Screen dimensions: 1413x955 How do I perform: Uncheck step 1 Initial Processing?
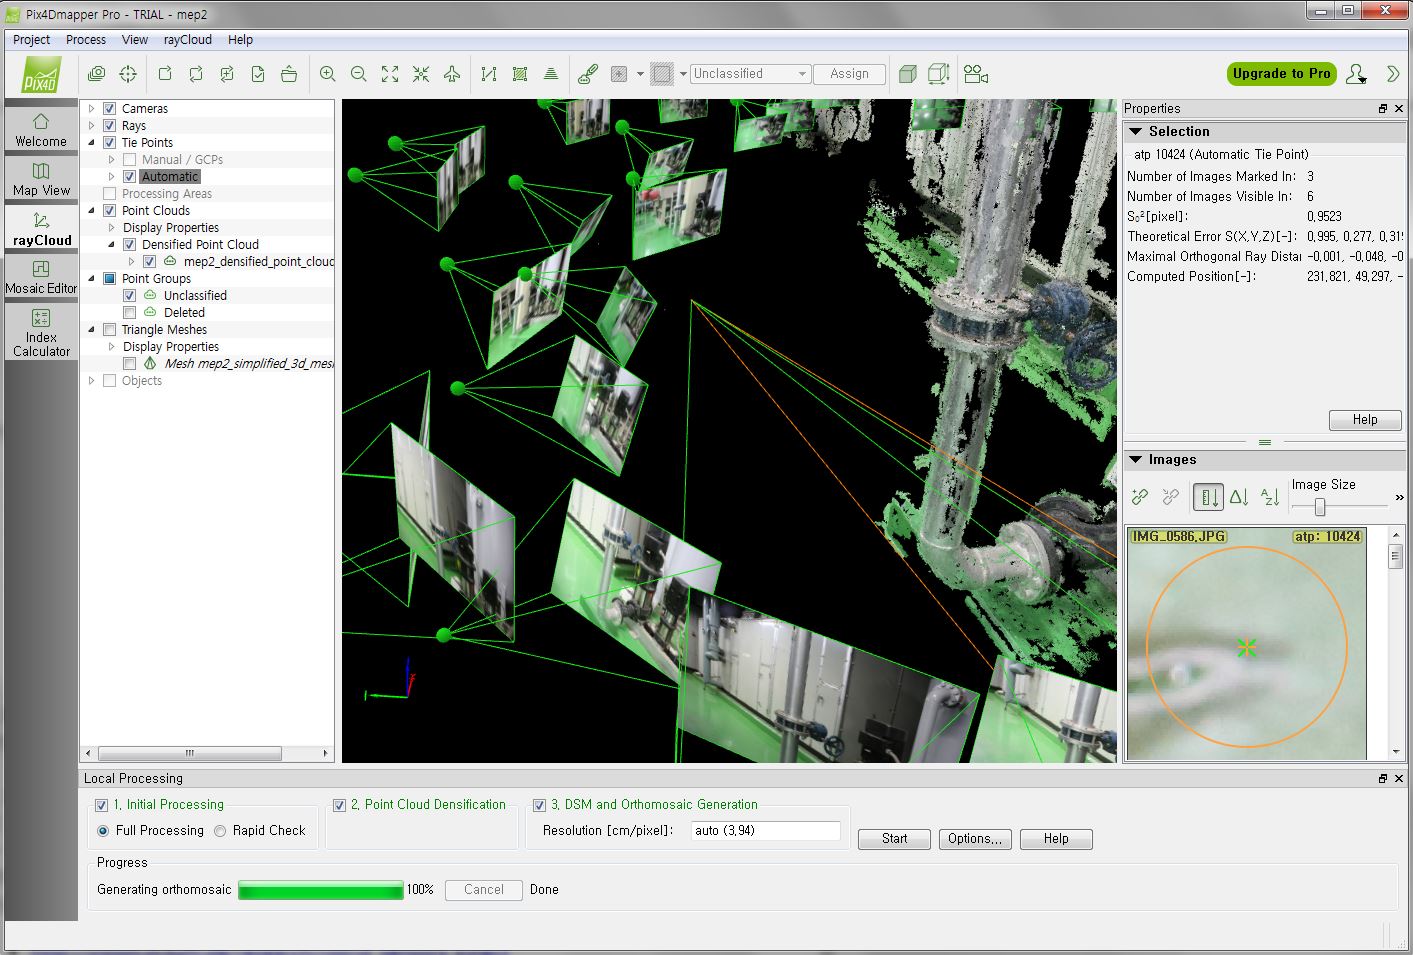(x=101, y=805)
